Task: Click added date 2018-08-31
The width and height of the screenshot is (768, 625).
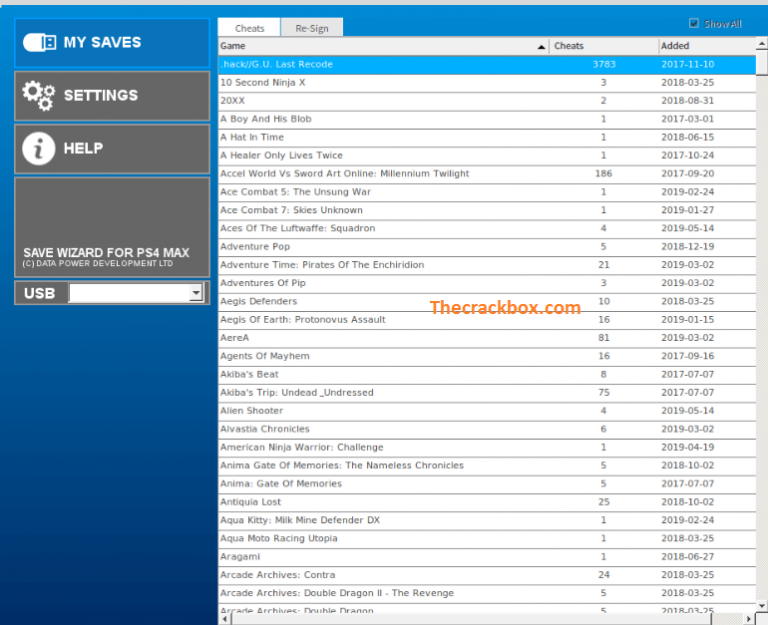Action: 688,100
